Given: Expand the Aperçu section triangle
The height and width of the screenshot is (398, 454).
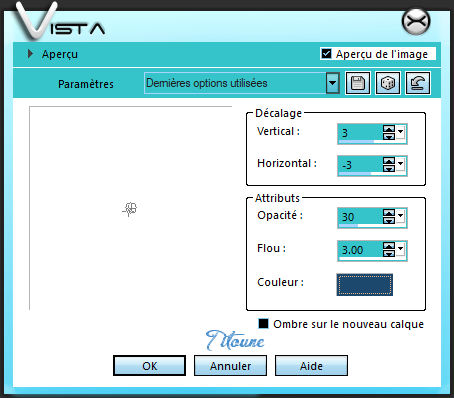Looking at the screenshot, I should click(30, 54).
